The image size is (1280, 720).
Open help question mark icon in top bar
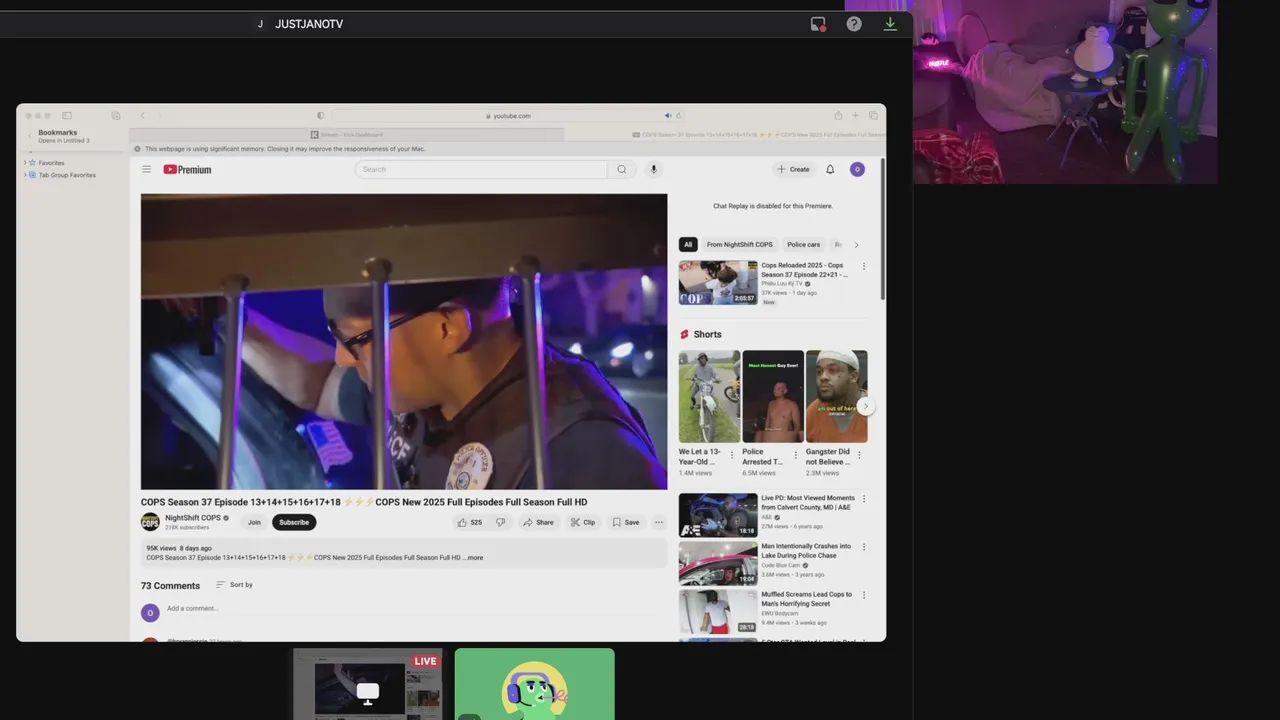(x=854, y=24)
